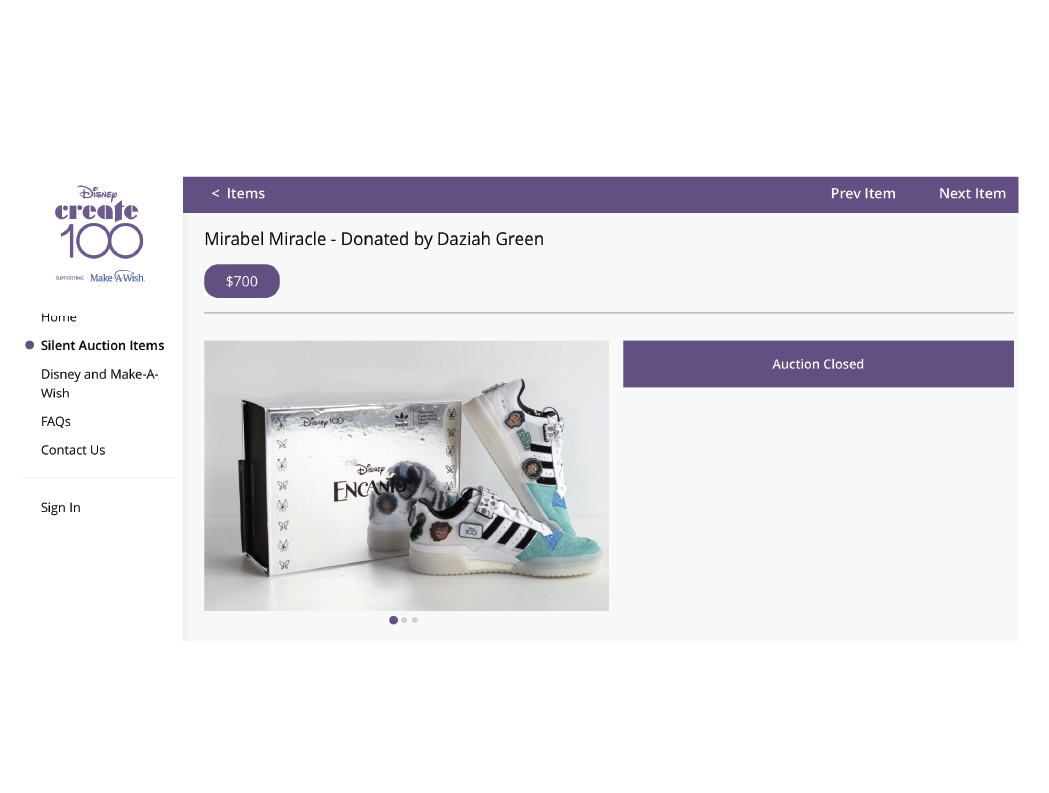Click the Make-A-Wish supporting logo
Image resolution: width=1049 pixels, height=793 pixels.
(117, 278)
